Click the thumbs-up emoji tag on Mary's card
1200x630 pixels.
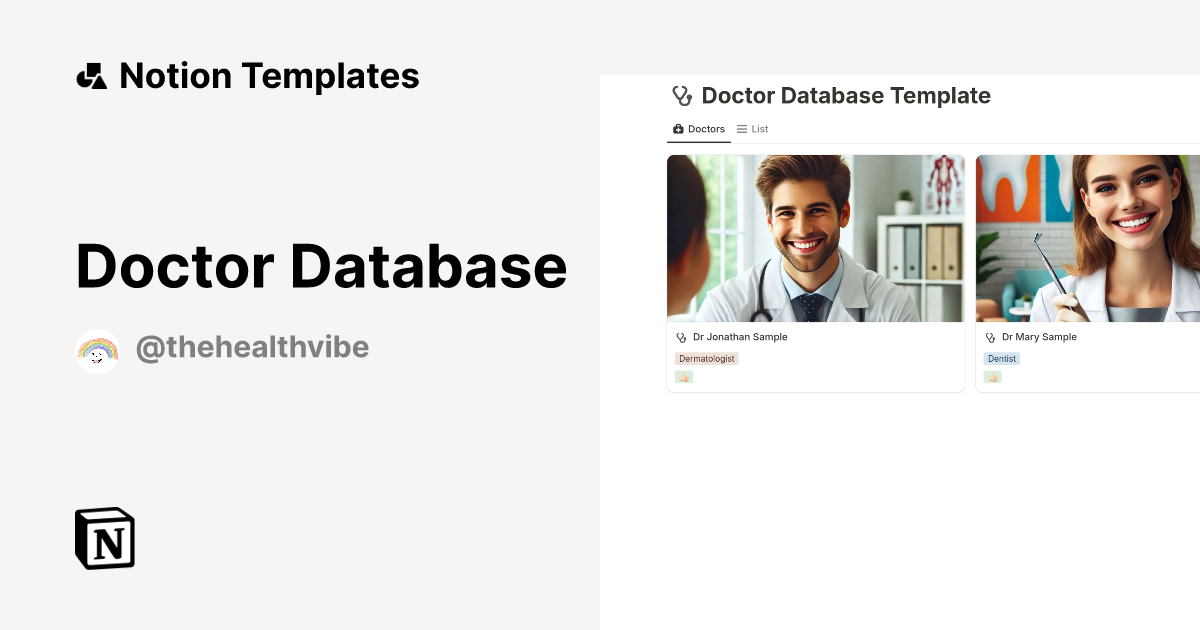[x=993, y=377]
